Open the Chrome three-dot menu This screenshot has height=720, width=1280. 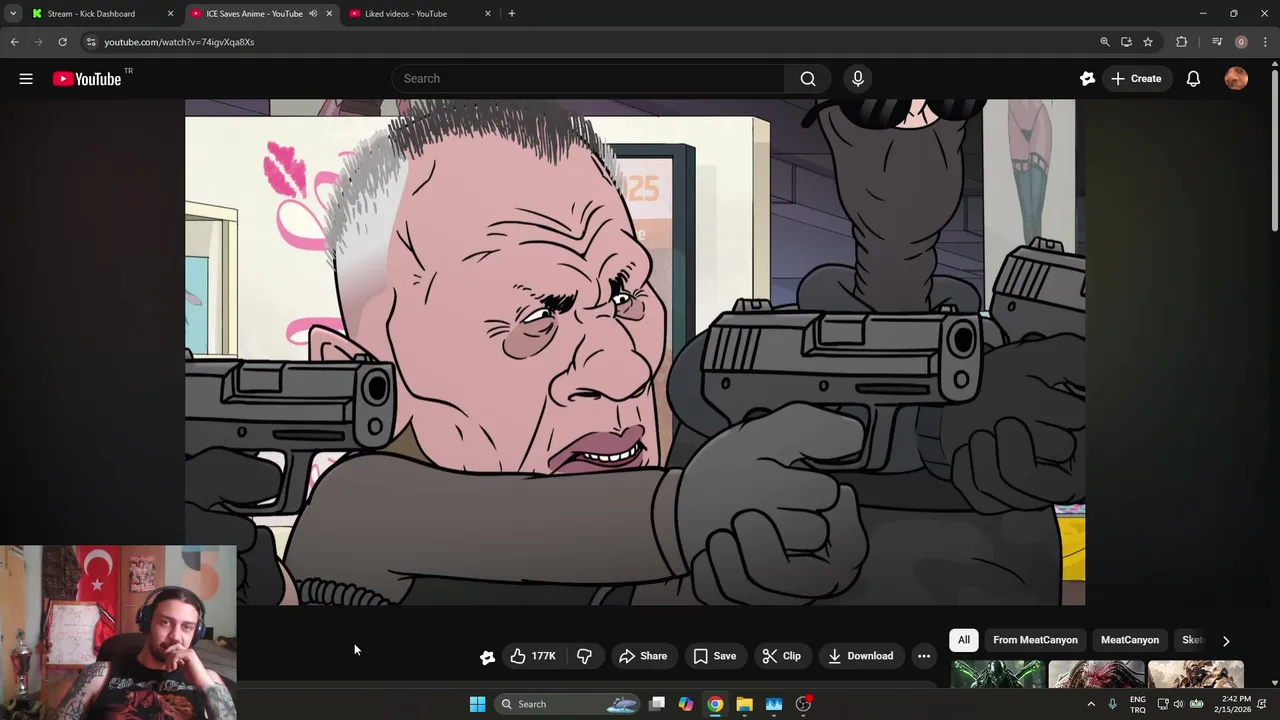point(1265,42)
